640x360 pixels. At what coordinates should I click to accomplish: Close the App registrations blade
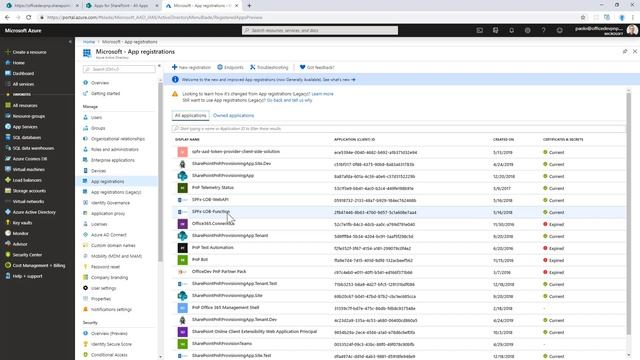(635, 51)
